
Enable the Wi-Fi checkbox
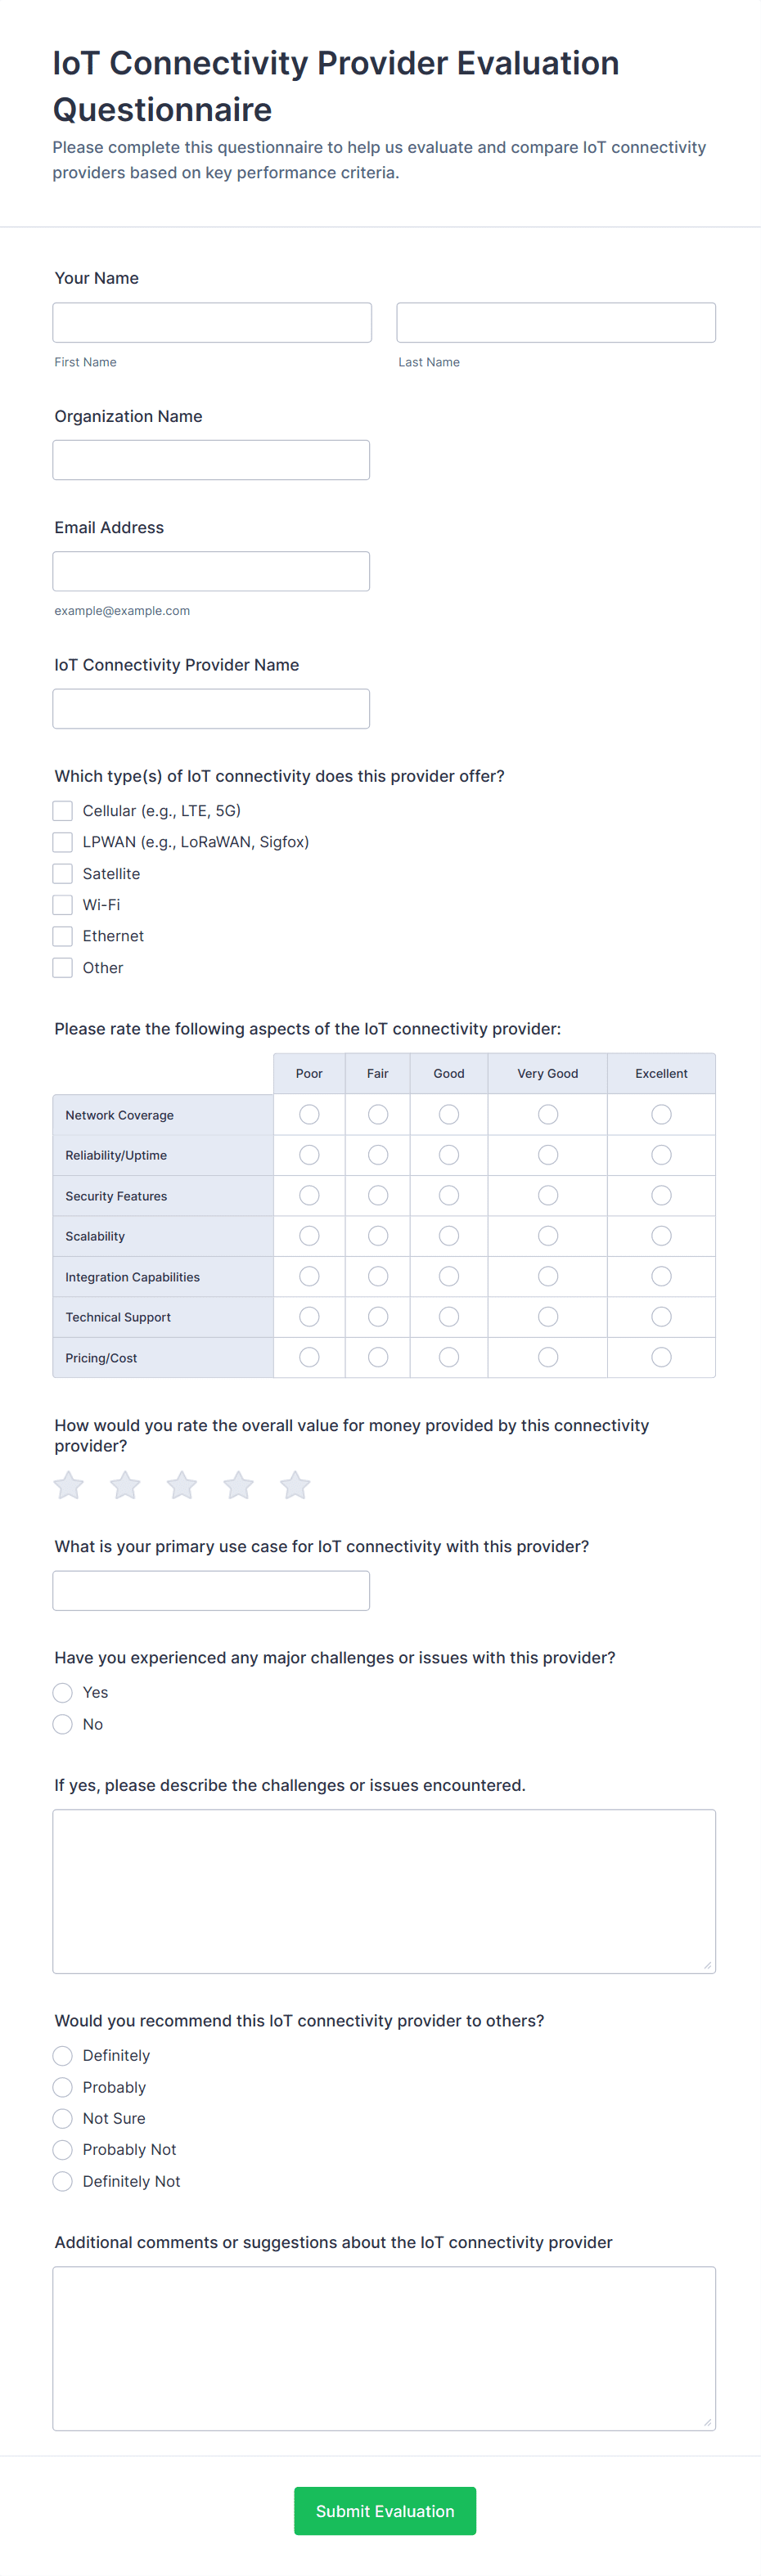coord(63,905)
